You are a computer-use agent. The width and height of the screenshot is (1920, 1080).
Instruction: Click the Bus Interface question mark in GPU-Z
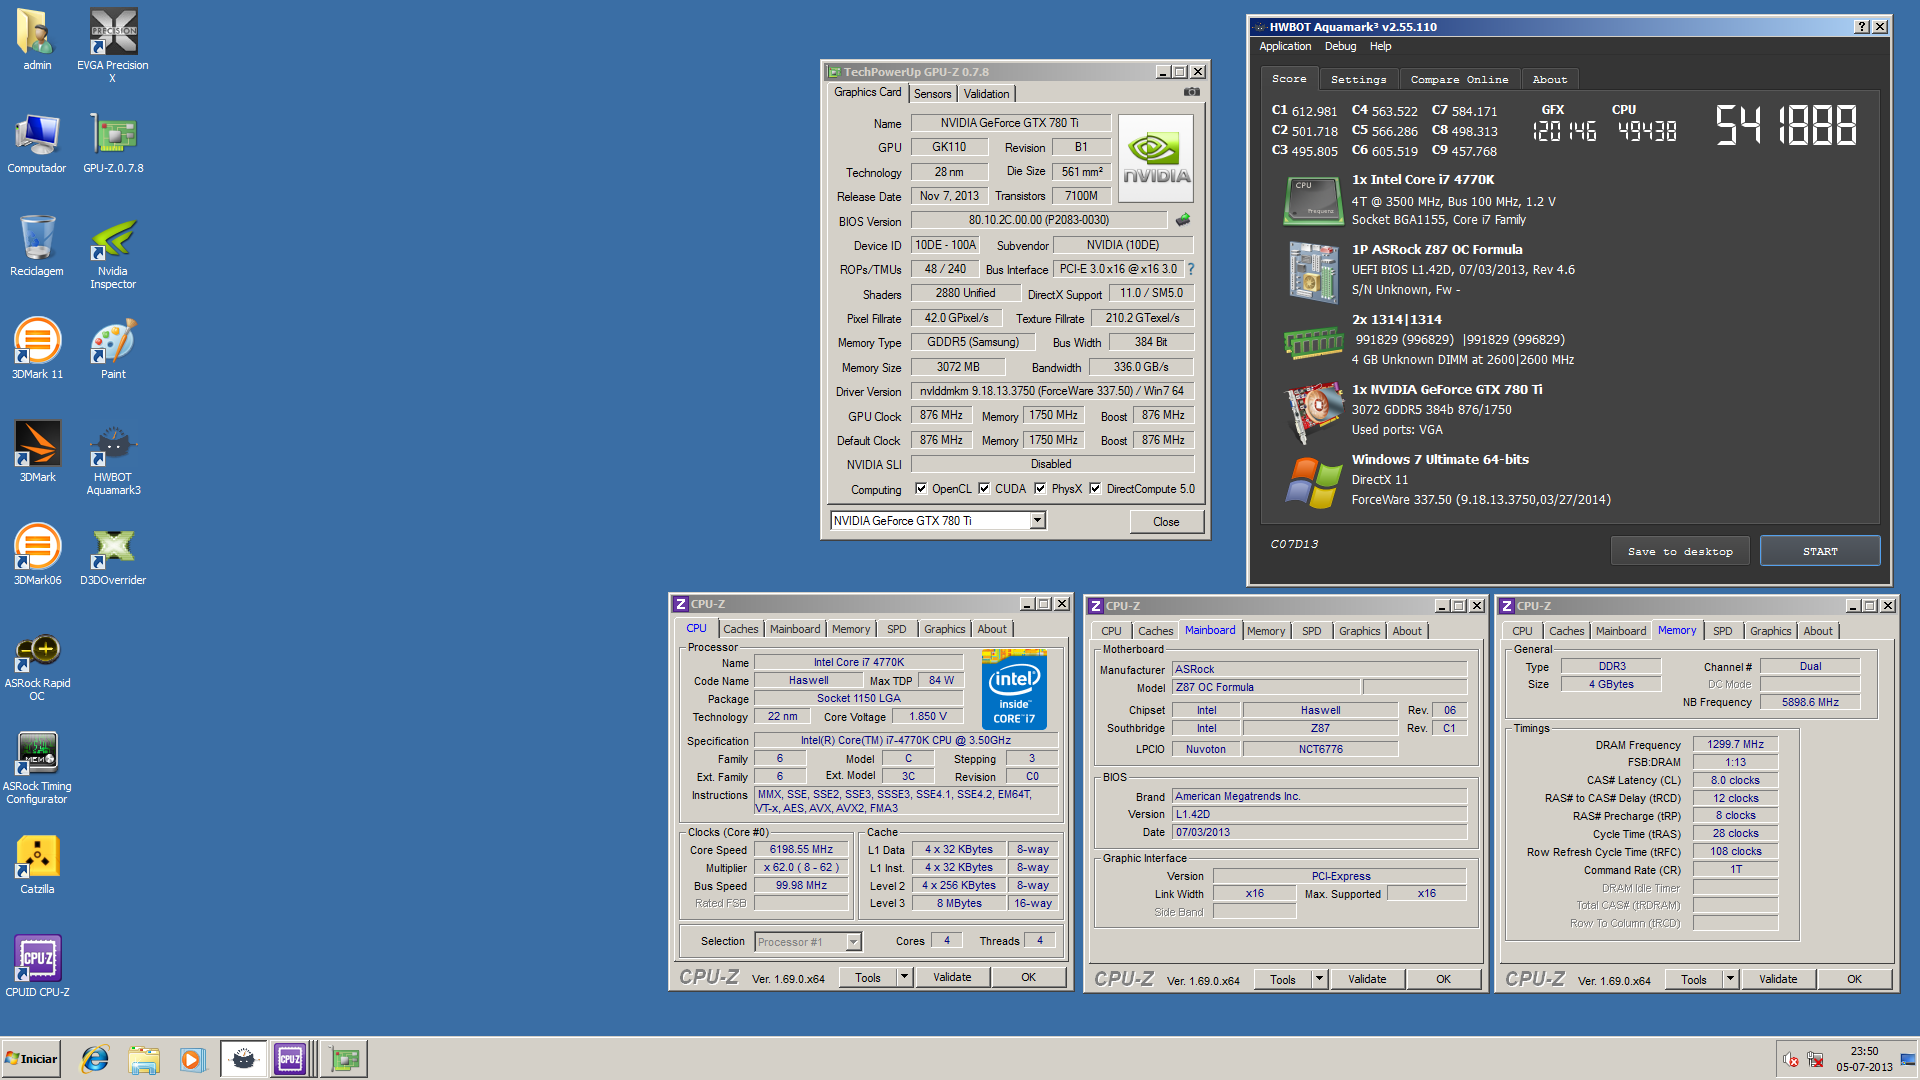click(x=1191, y=269)
